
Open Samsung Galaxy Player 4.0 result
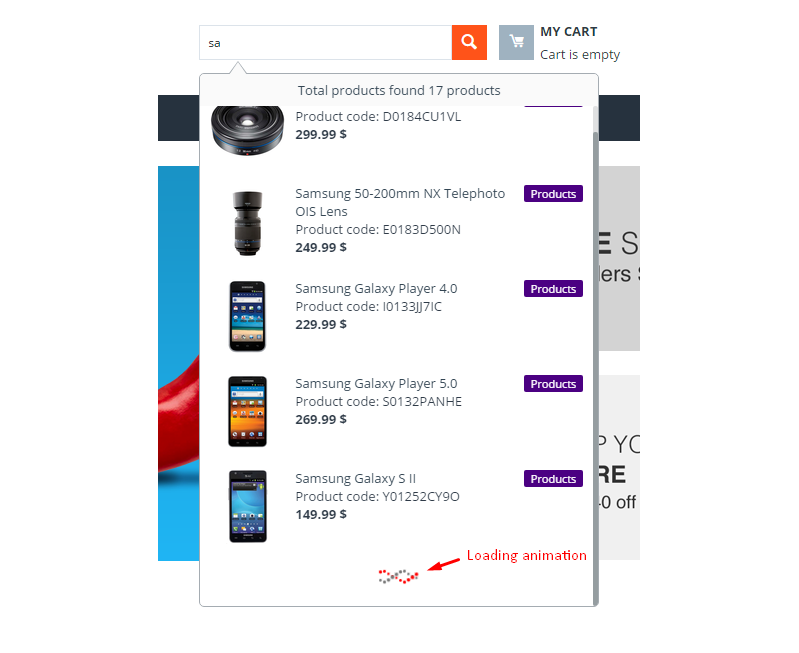(x=376, y=289)
